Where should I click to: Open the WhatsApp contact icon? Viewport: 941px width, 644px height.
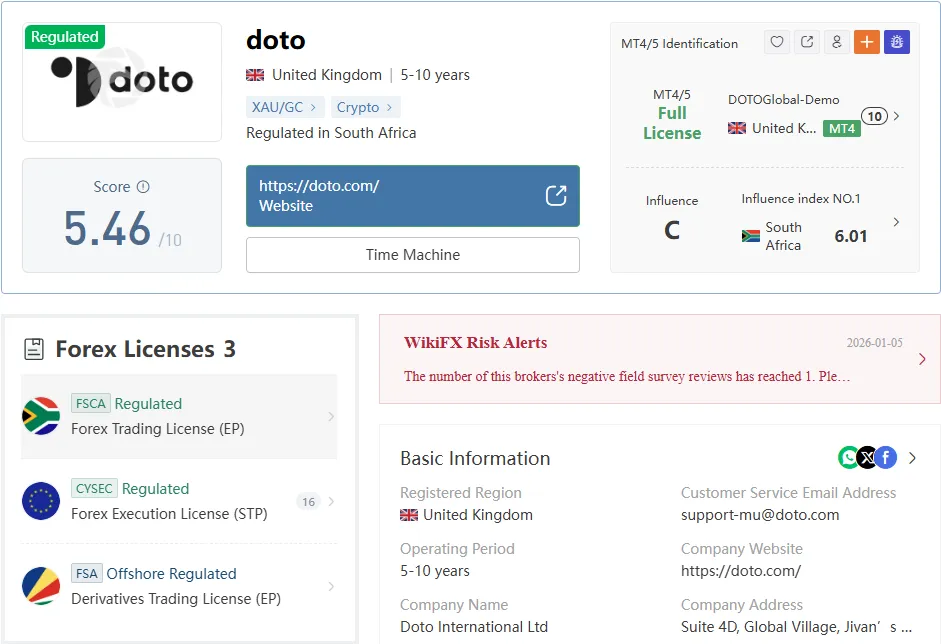(x=849, y=458)
